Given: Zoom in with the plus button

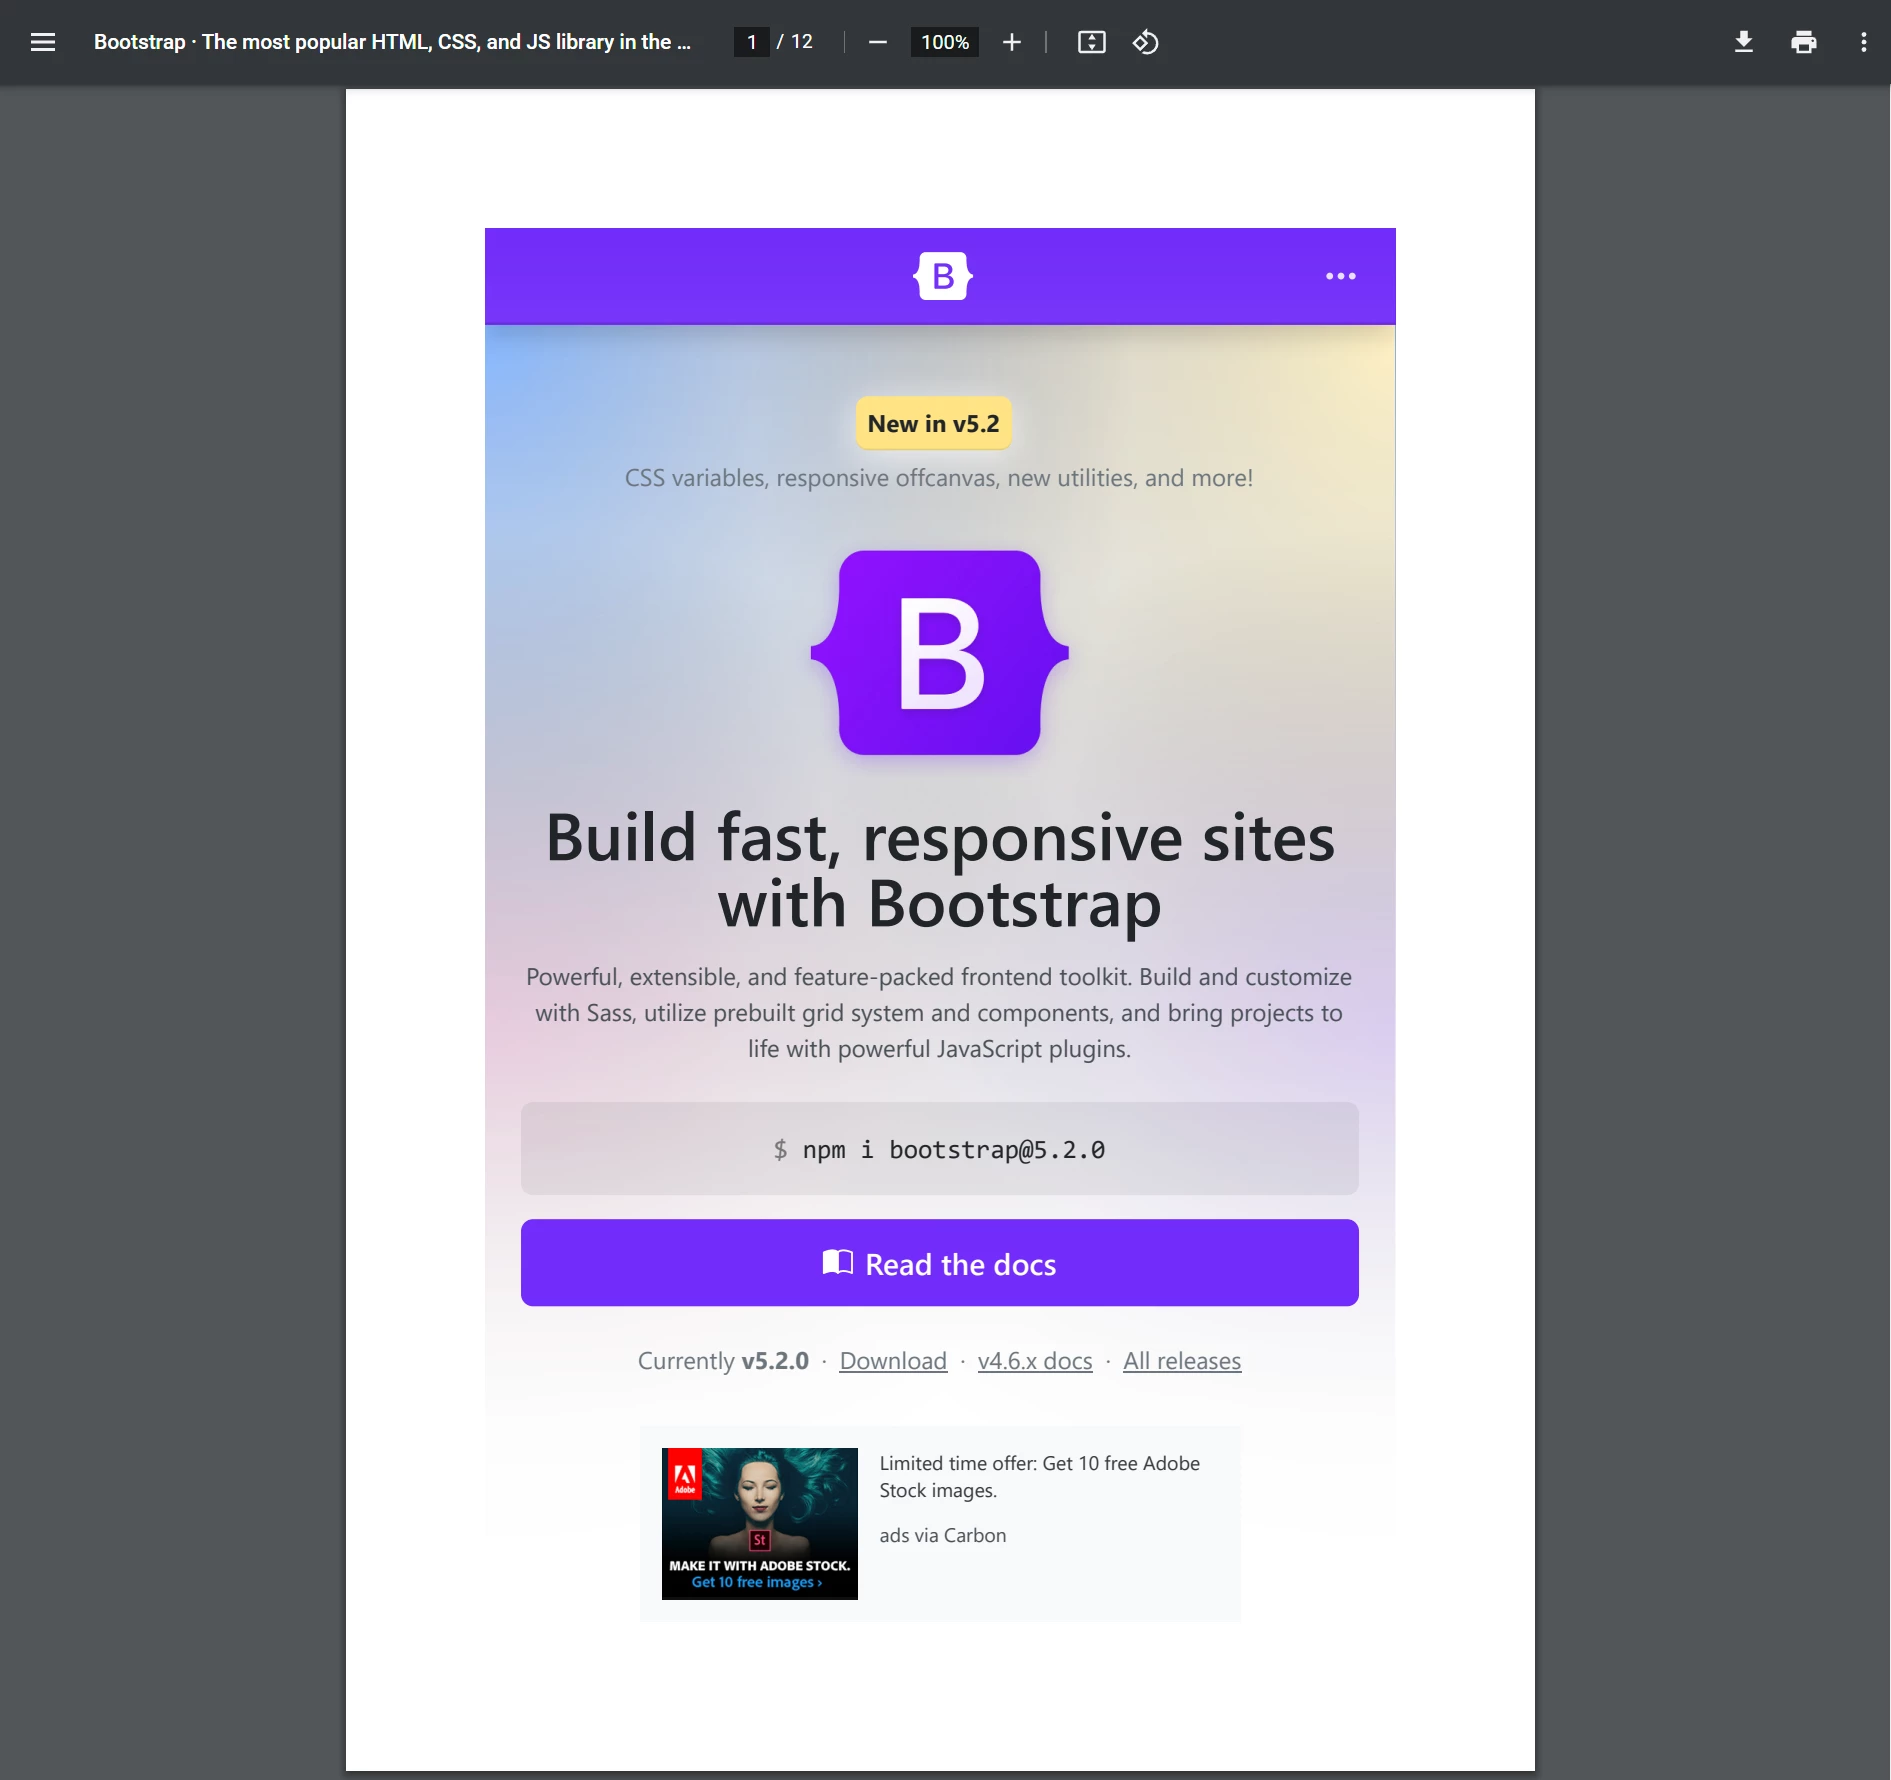Looking at the screenshot, I should click(x=1012, y=42).
